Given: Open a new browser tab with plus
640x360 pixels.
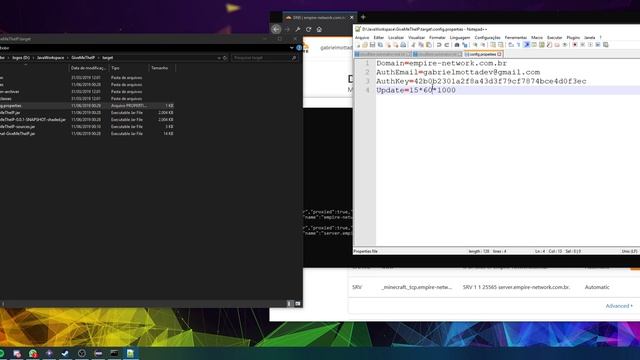Looking at the screenshot, I should pyautogui.click(x=363, y=17).
